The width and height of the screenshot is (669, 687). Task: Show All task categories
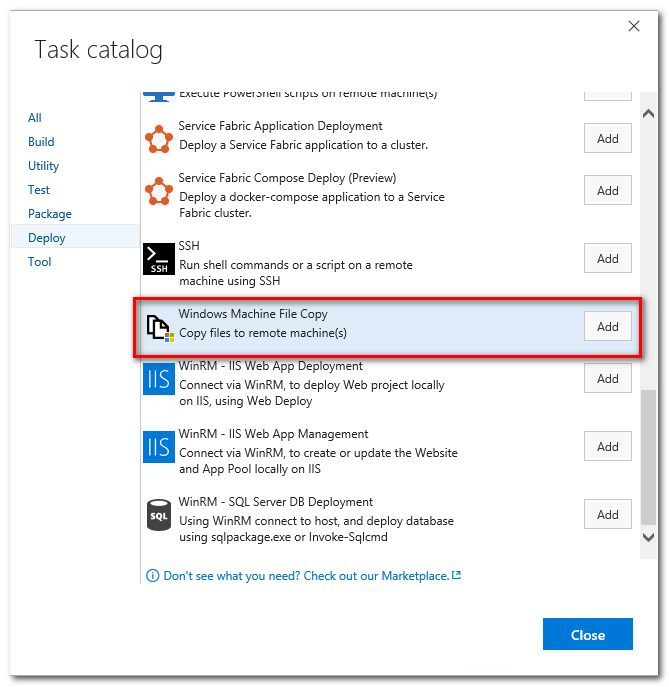point(35,118)
